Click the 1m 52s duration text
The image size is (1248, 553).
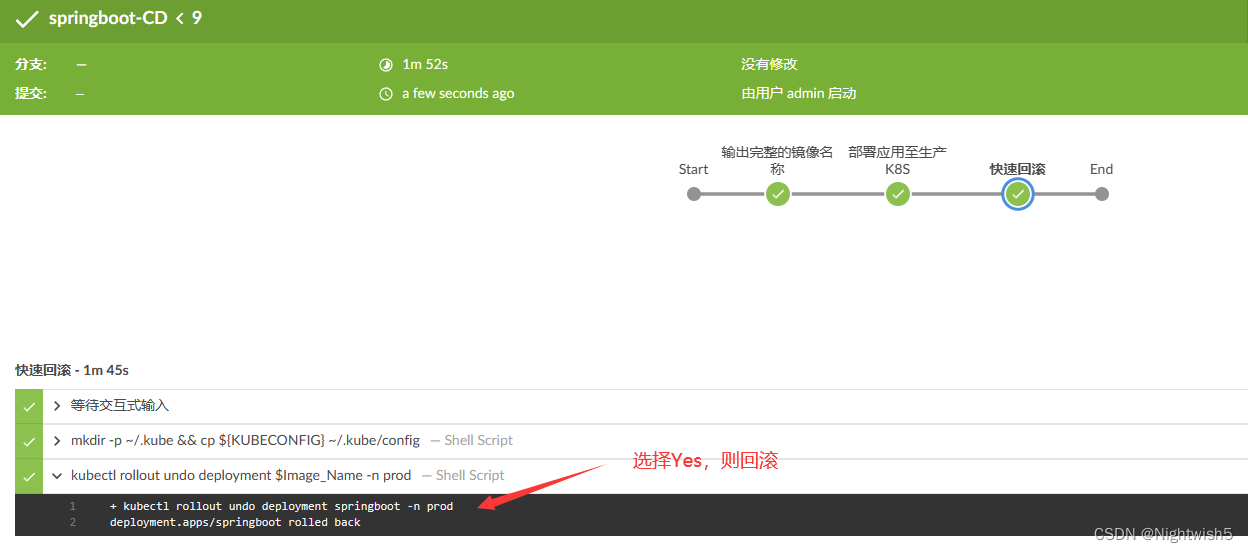coord(425,64)
